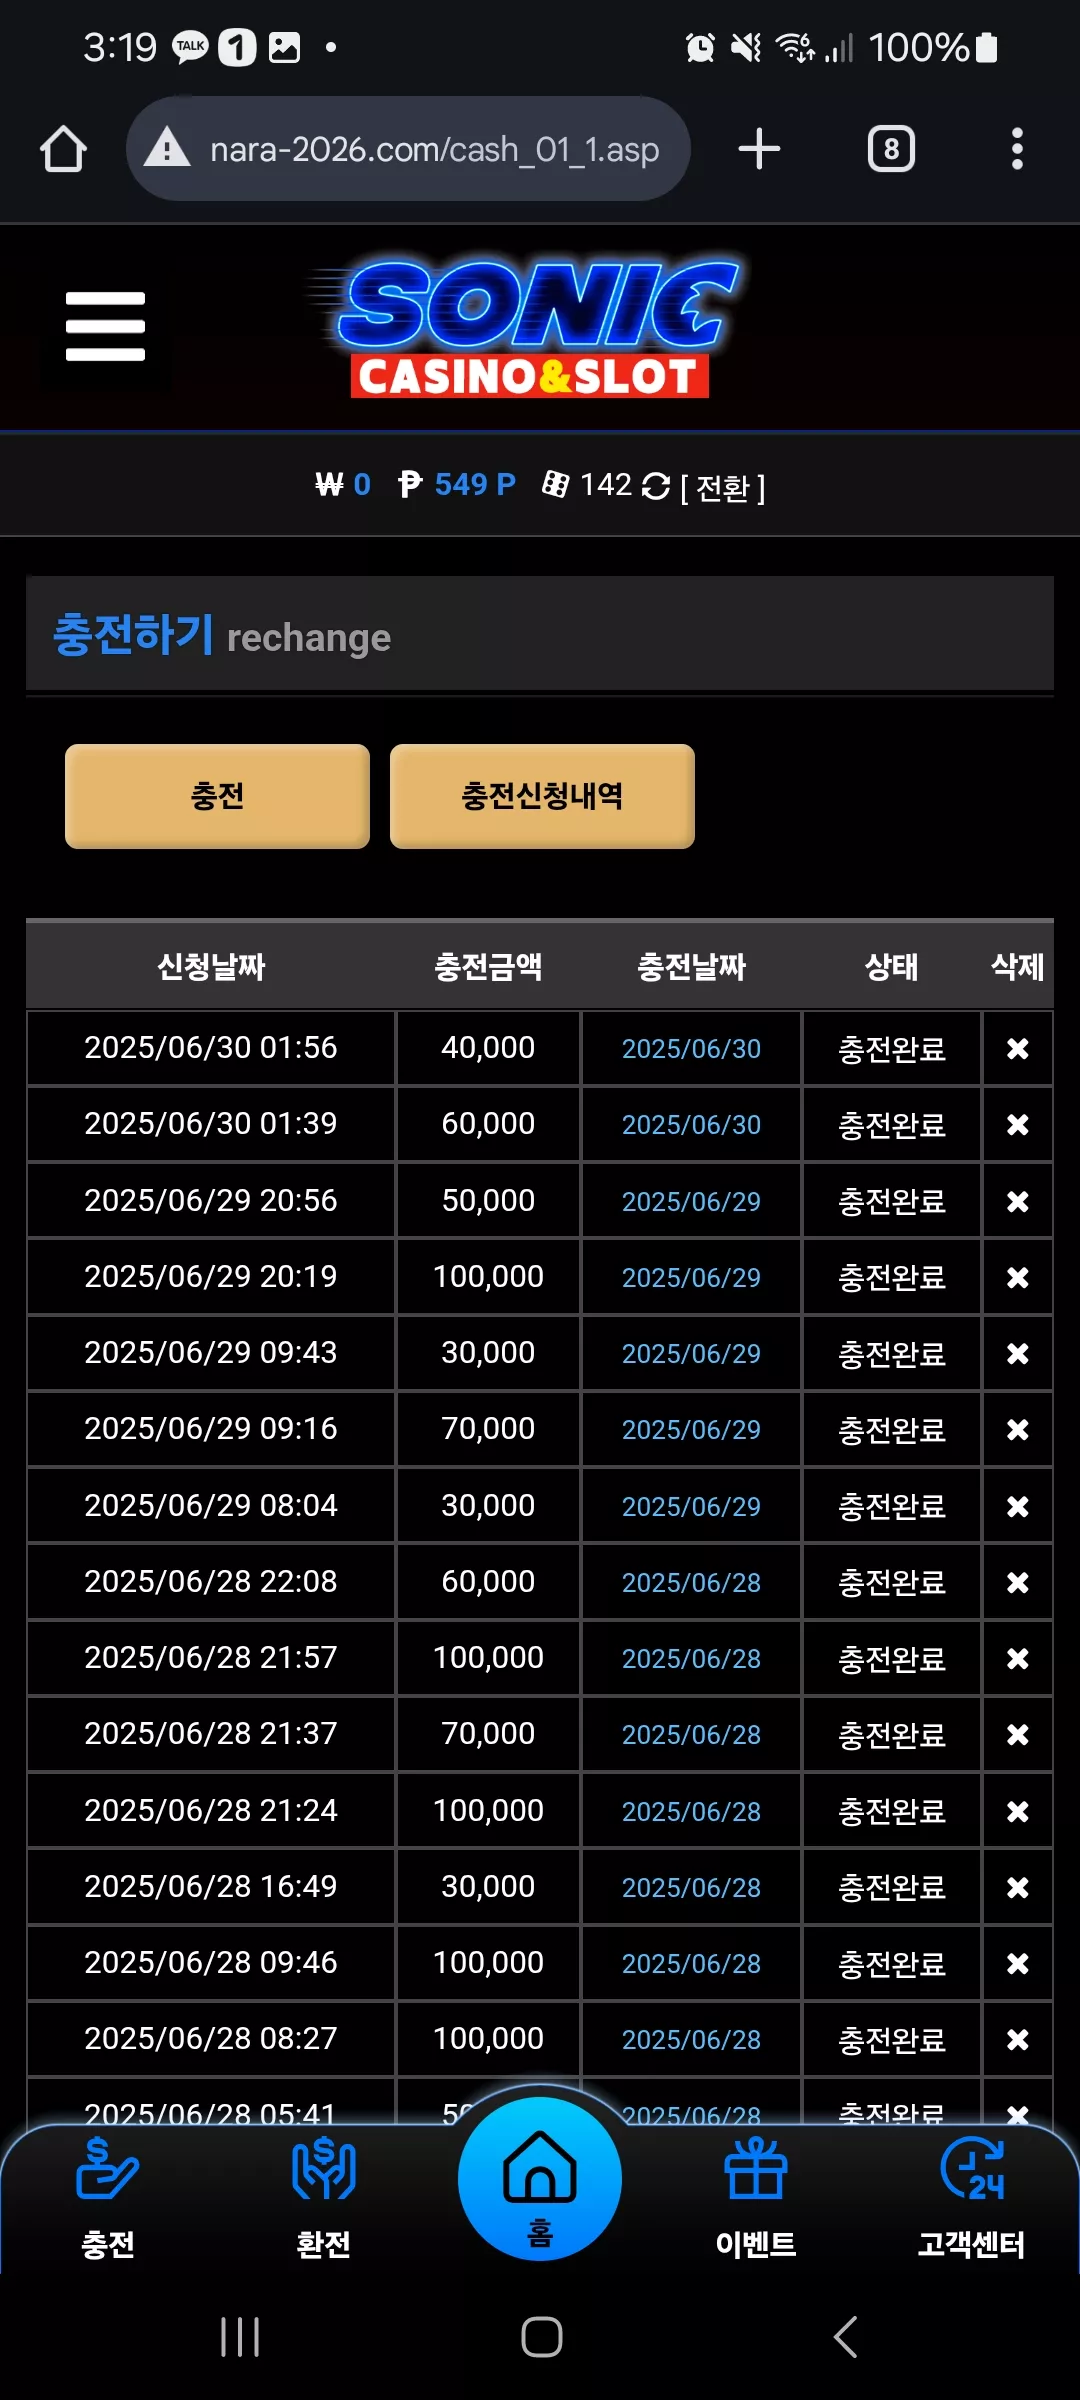This screenshot has width=1080, height=2400.
Task: Delete the 2025/06/28 16:49 record
Action: 1017,1887
